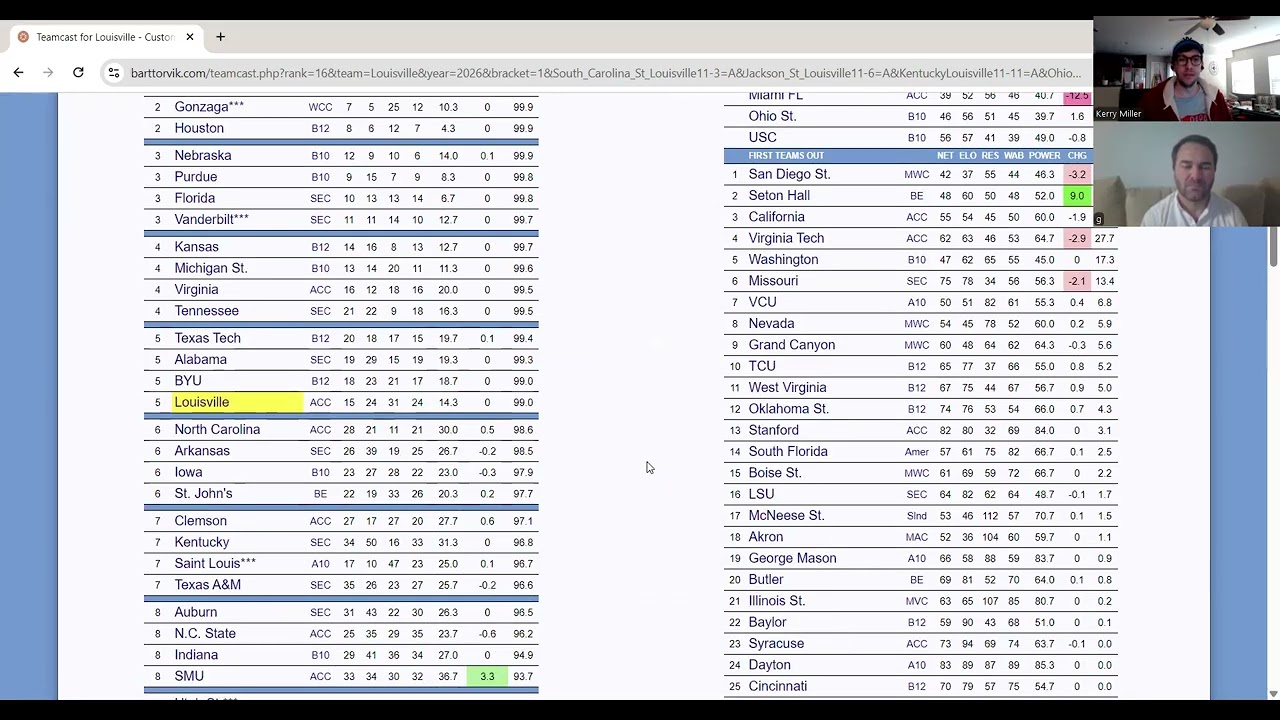Click Washington in first teams out

[783, 260]
